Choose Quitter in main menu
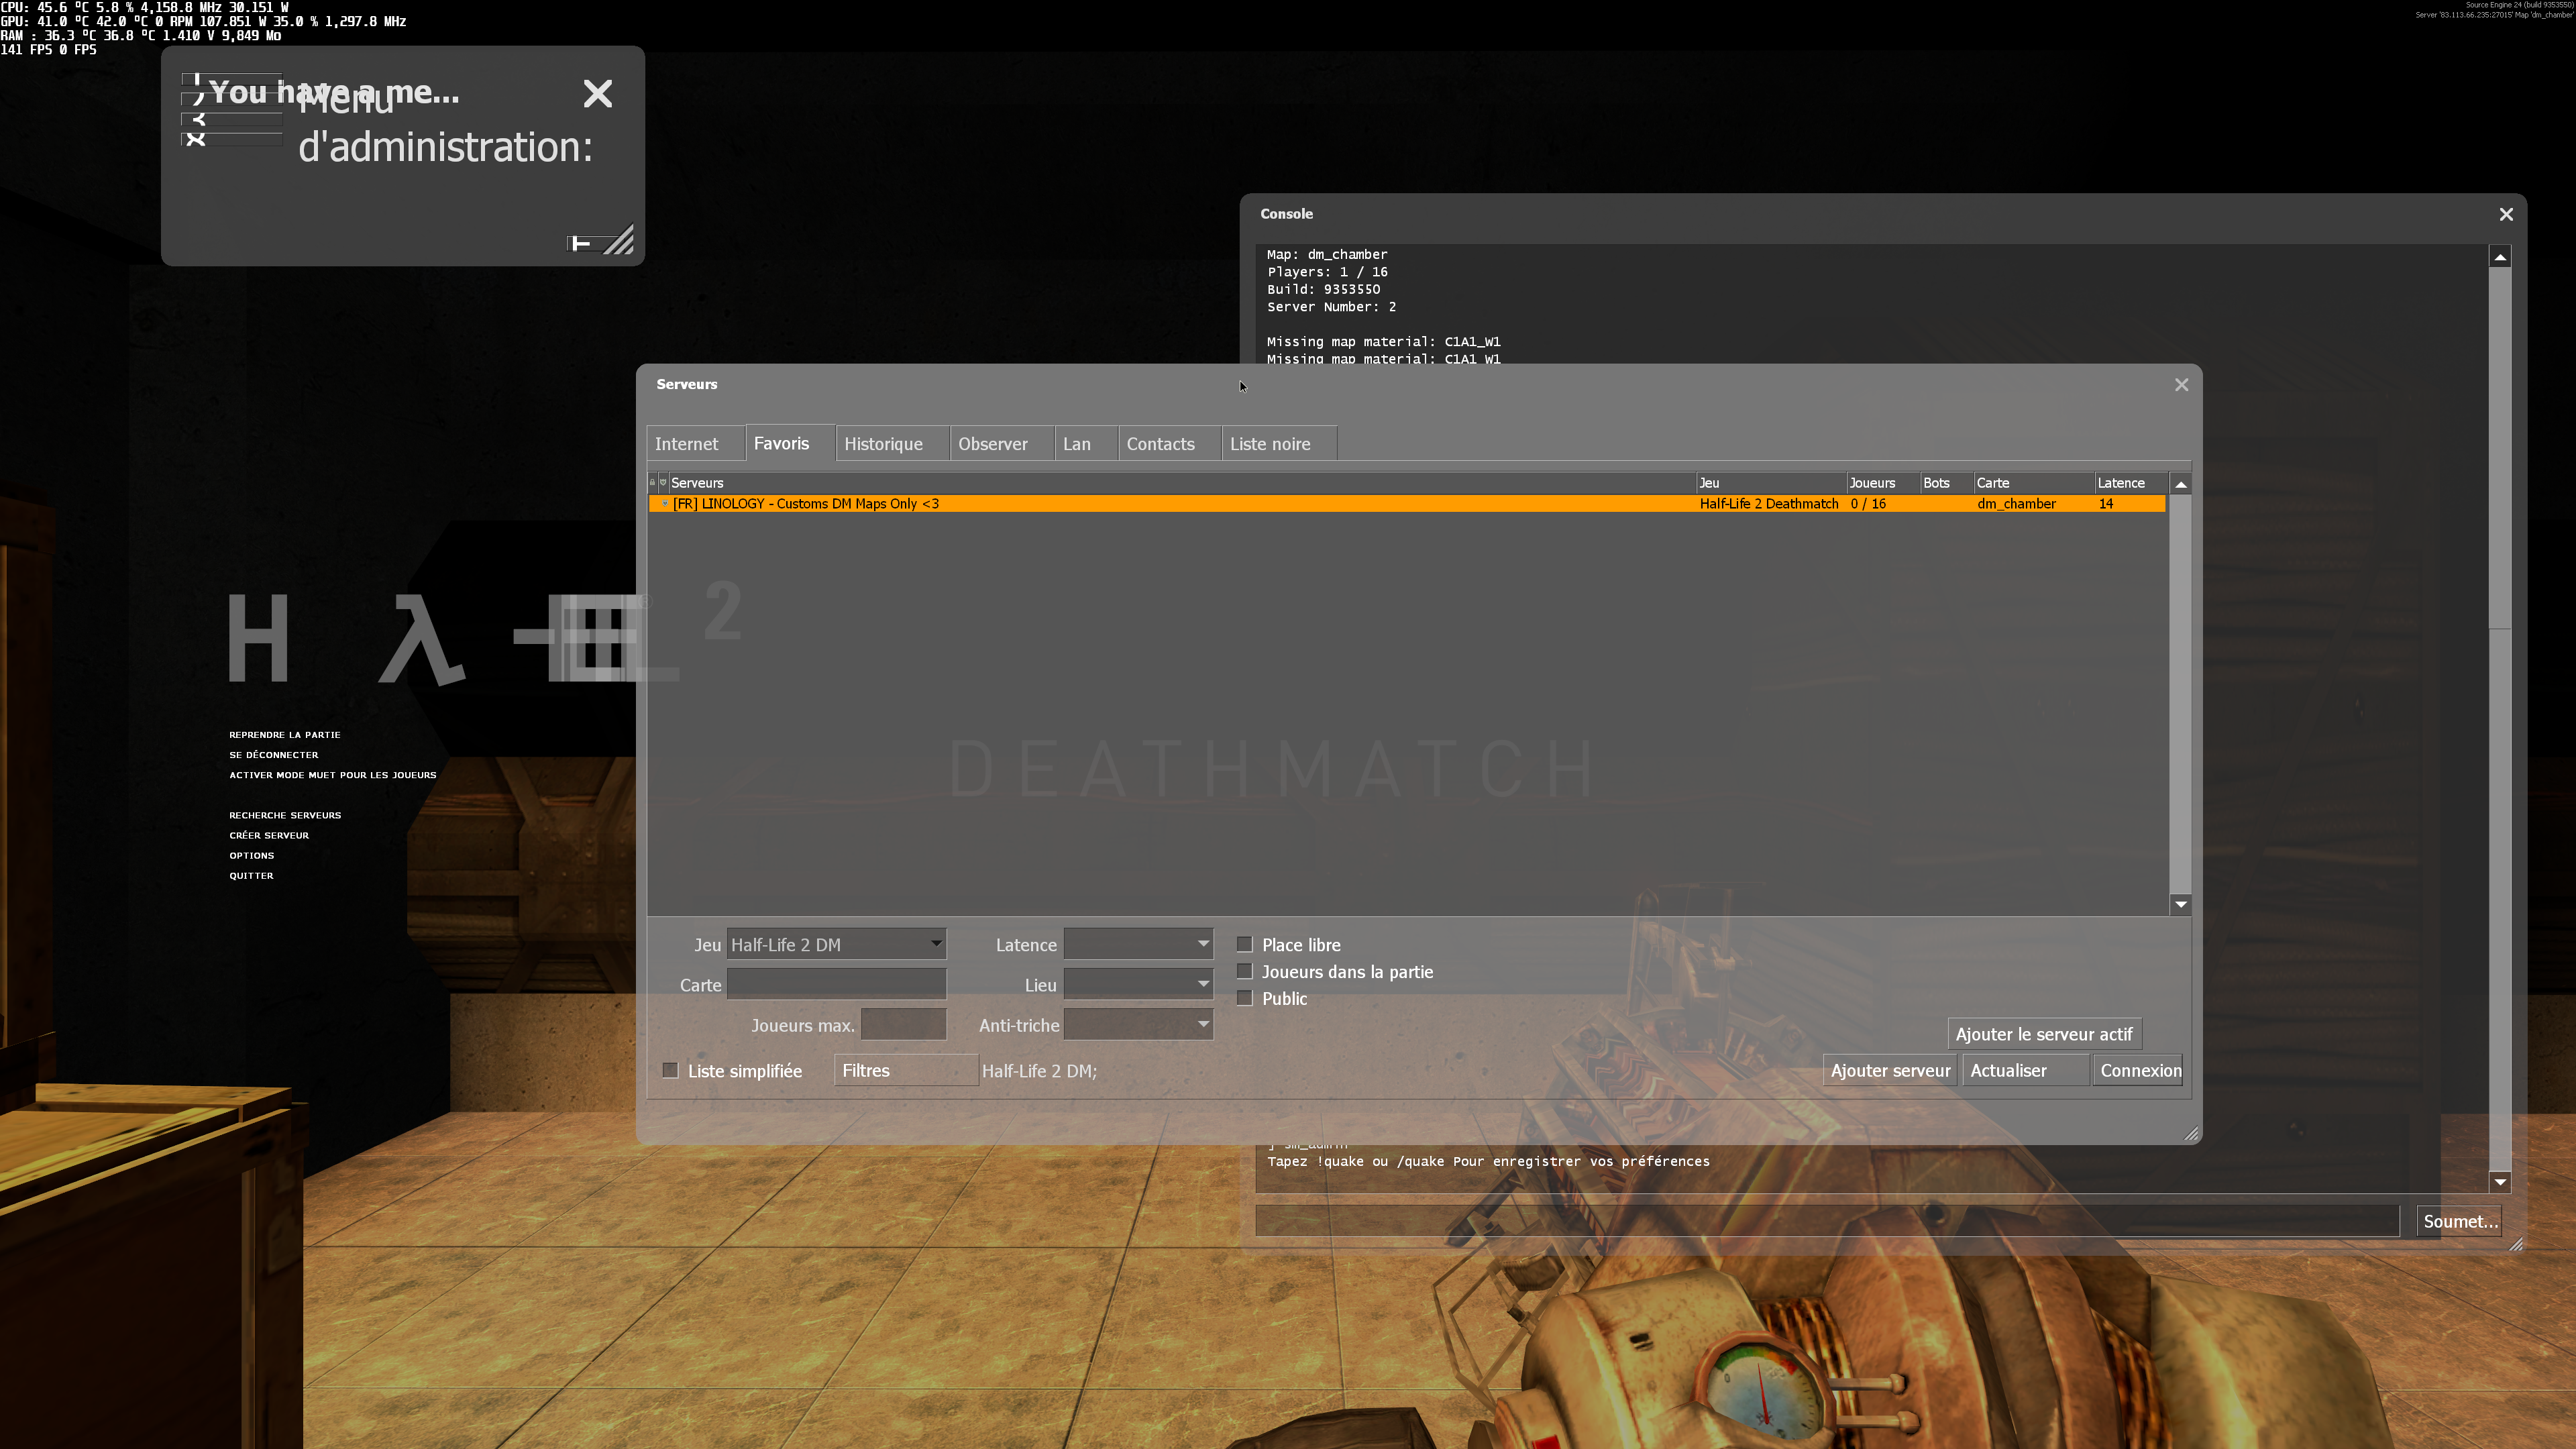The width and height of the screenshot is (2576, 1449). [x=251, y=875]
